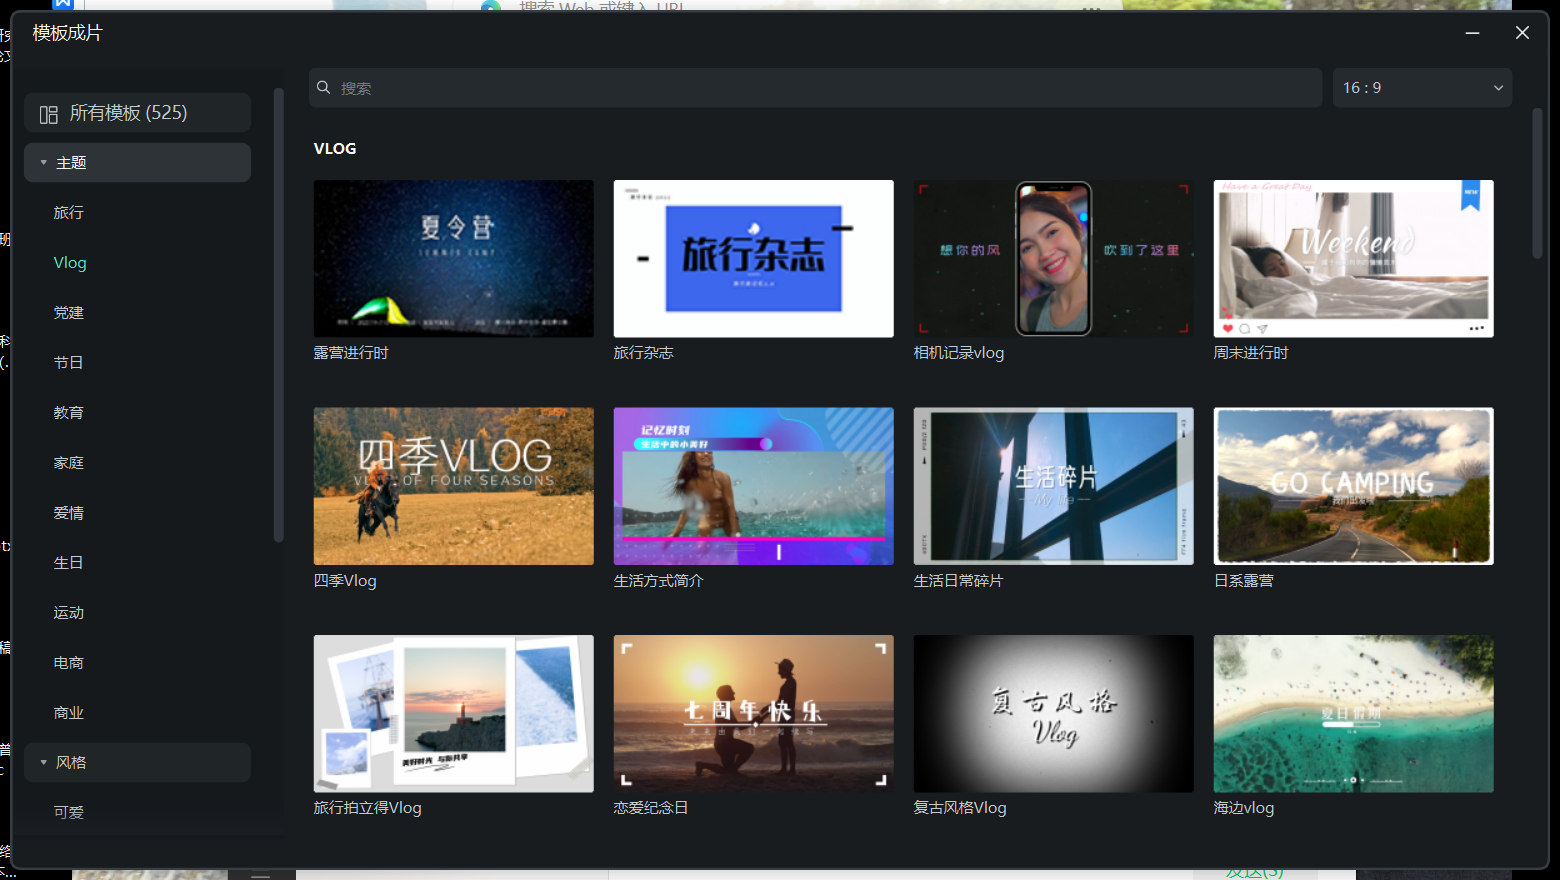Open the 四季Vlog template
The image size is (1560, 880).
[453, 486]
